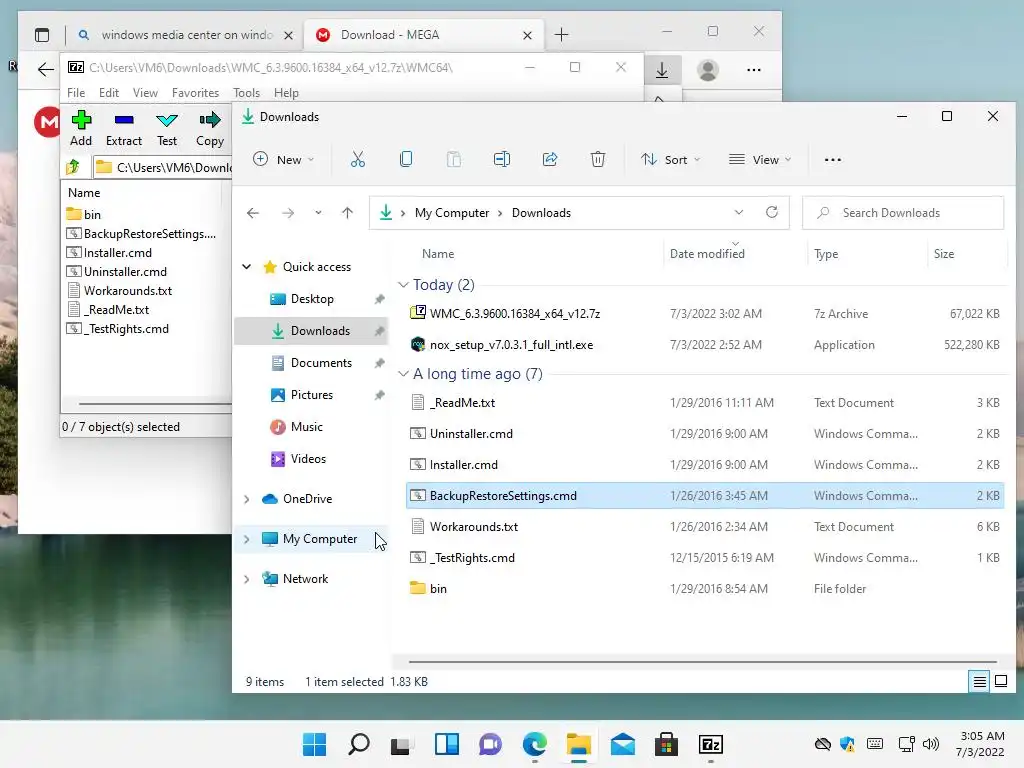
Task: Switch to details view icon in status bar
Action: pyautogui.click(x=980, y=682)
